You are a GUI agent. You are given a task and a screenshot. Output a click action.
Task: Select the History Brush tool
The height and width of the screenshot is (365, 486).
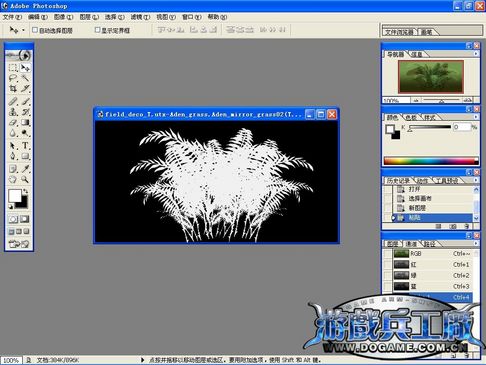25,112
